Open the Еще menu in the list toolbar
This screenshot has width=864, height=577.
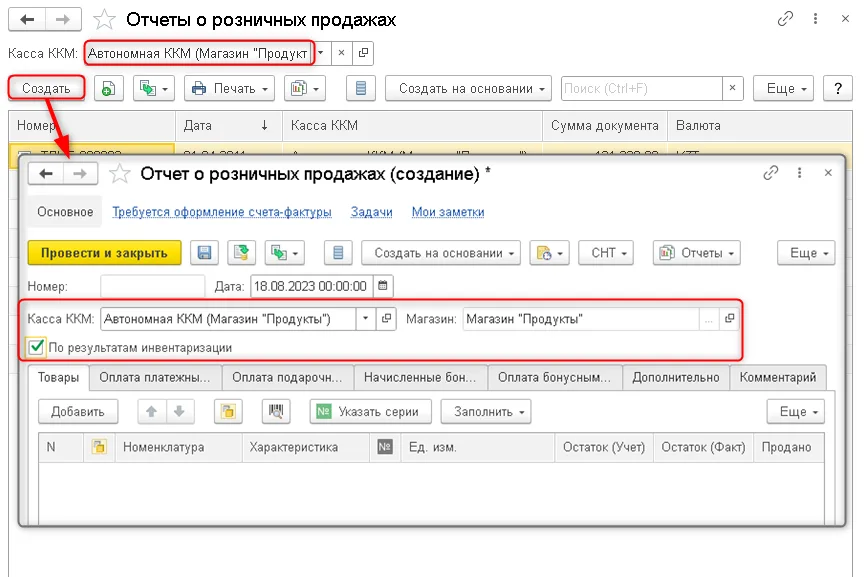click(783, 88)
